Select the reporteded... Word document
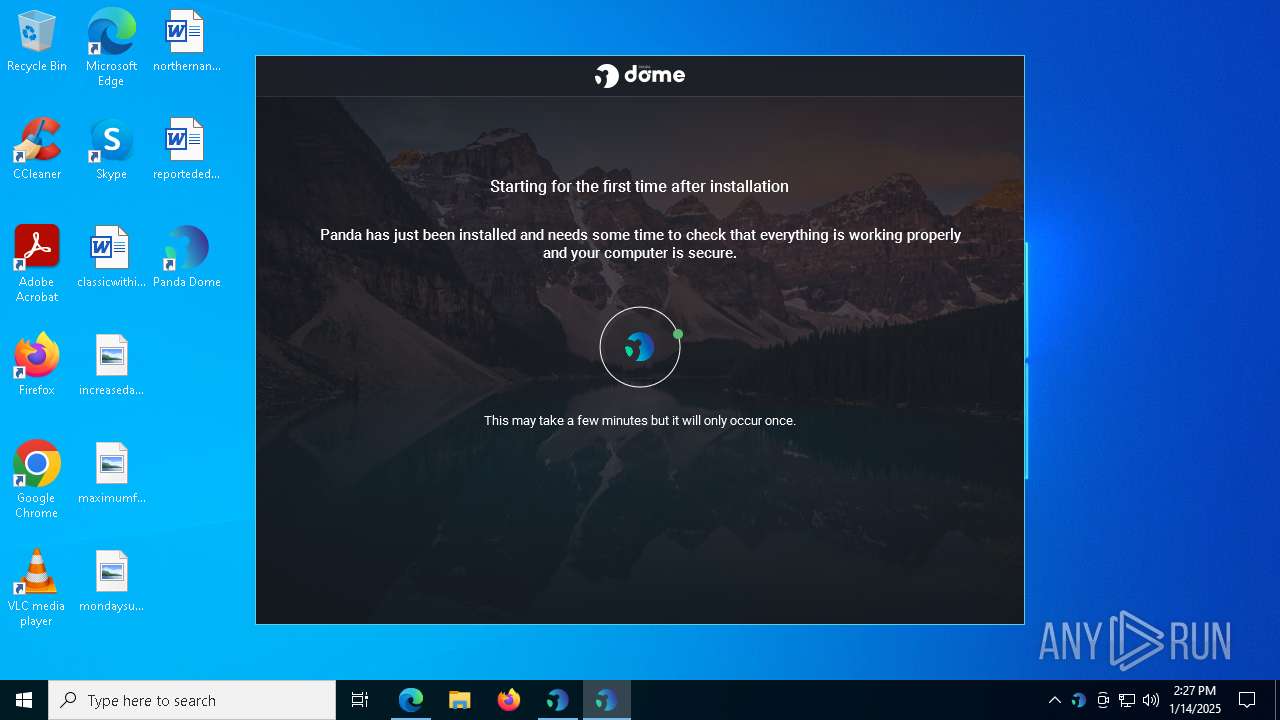Screen dimensions: 1280x720 point(186,150)
